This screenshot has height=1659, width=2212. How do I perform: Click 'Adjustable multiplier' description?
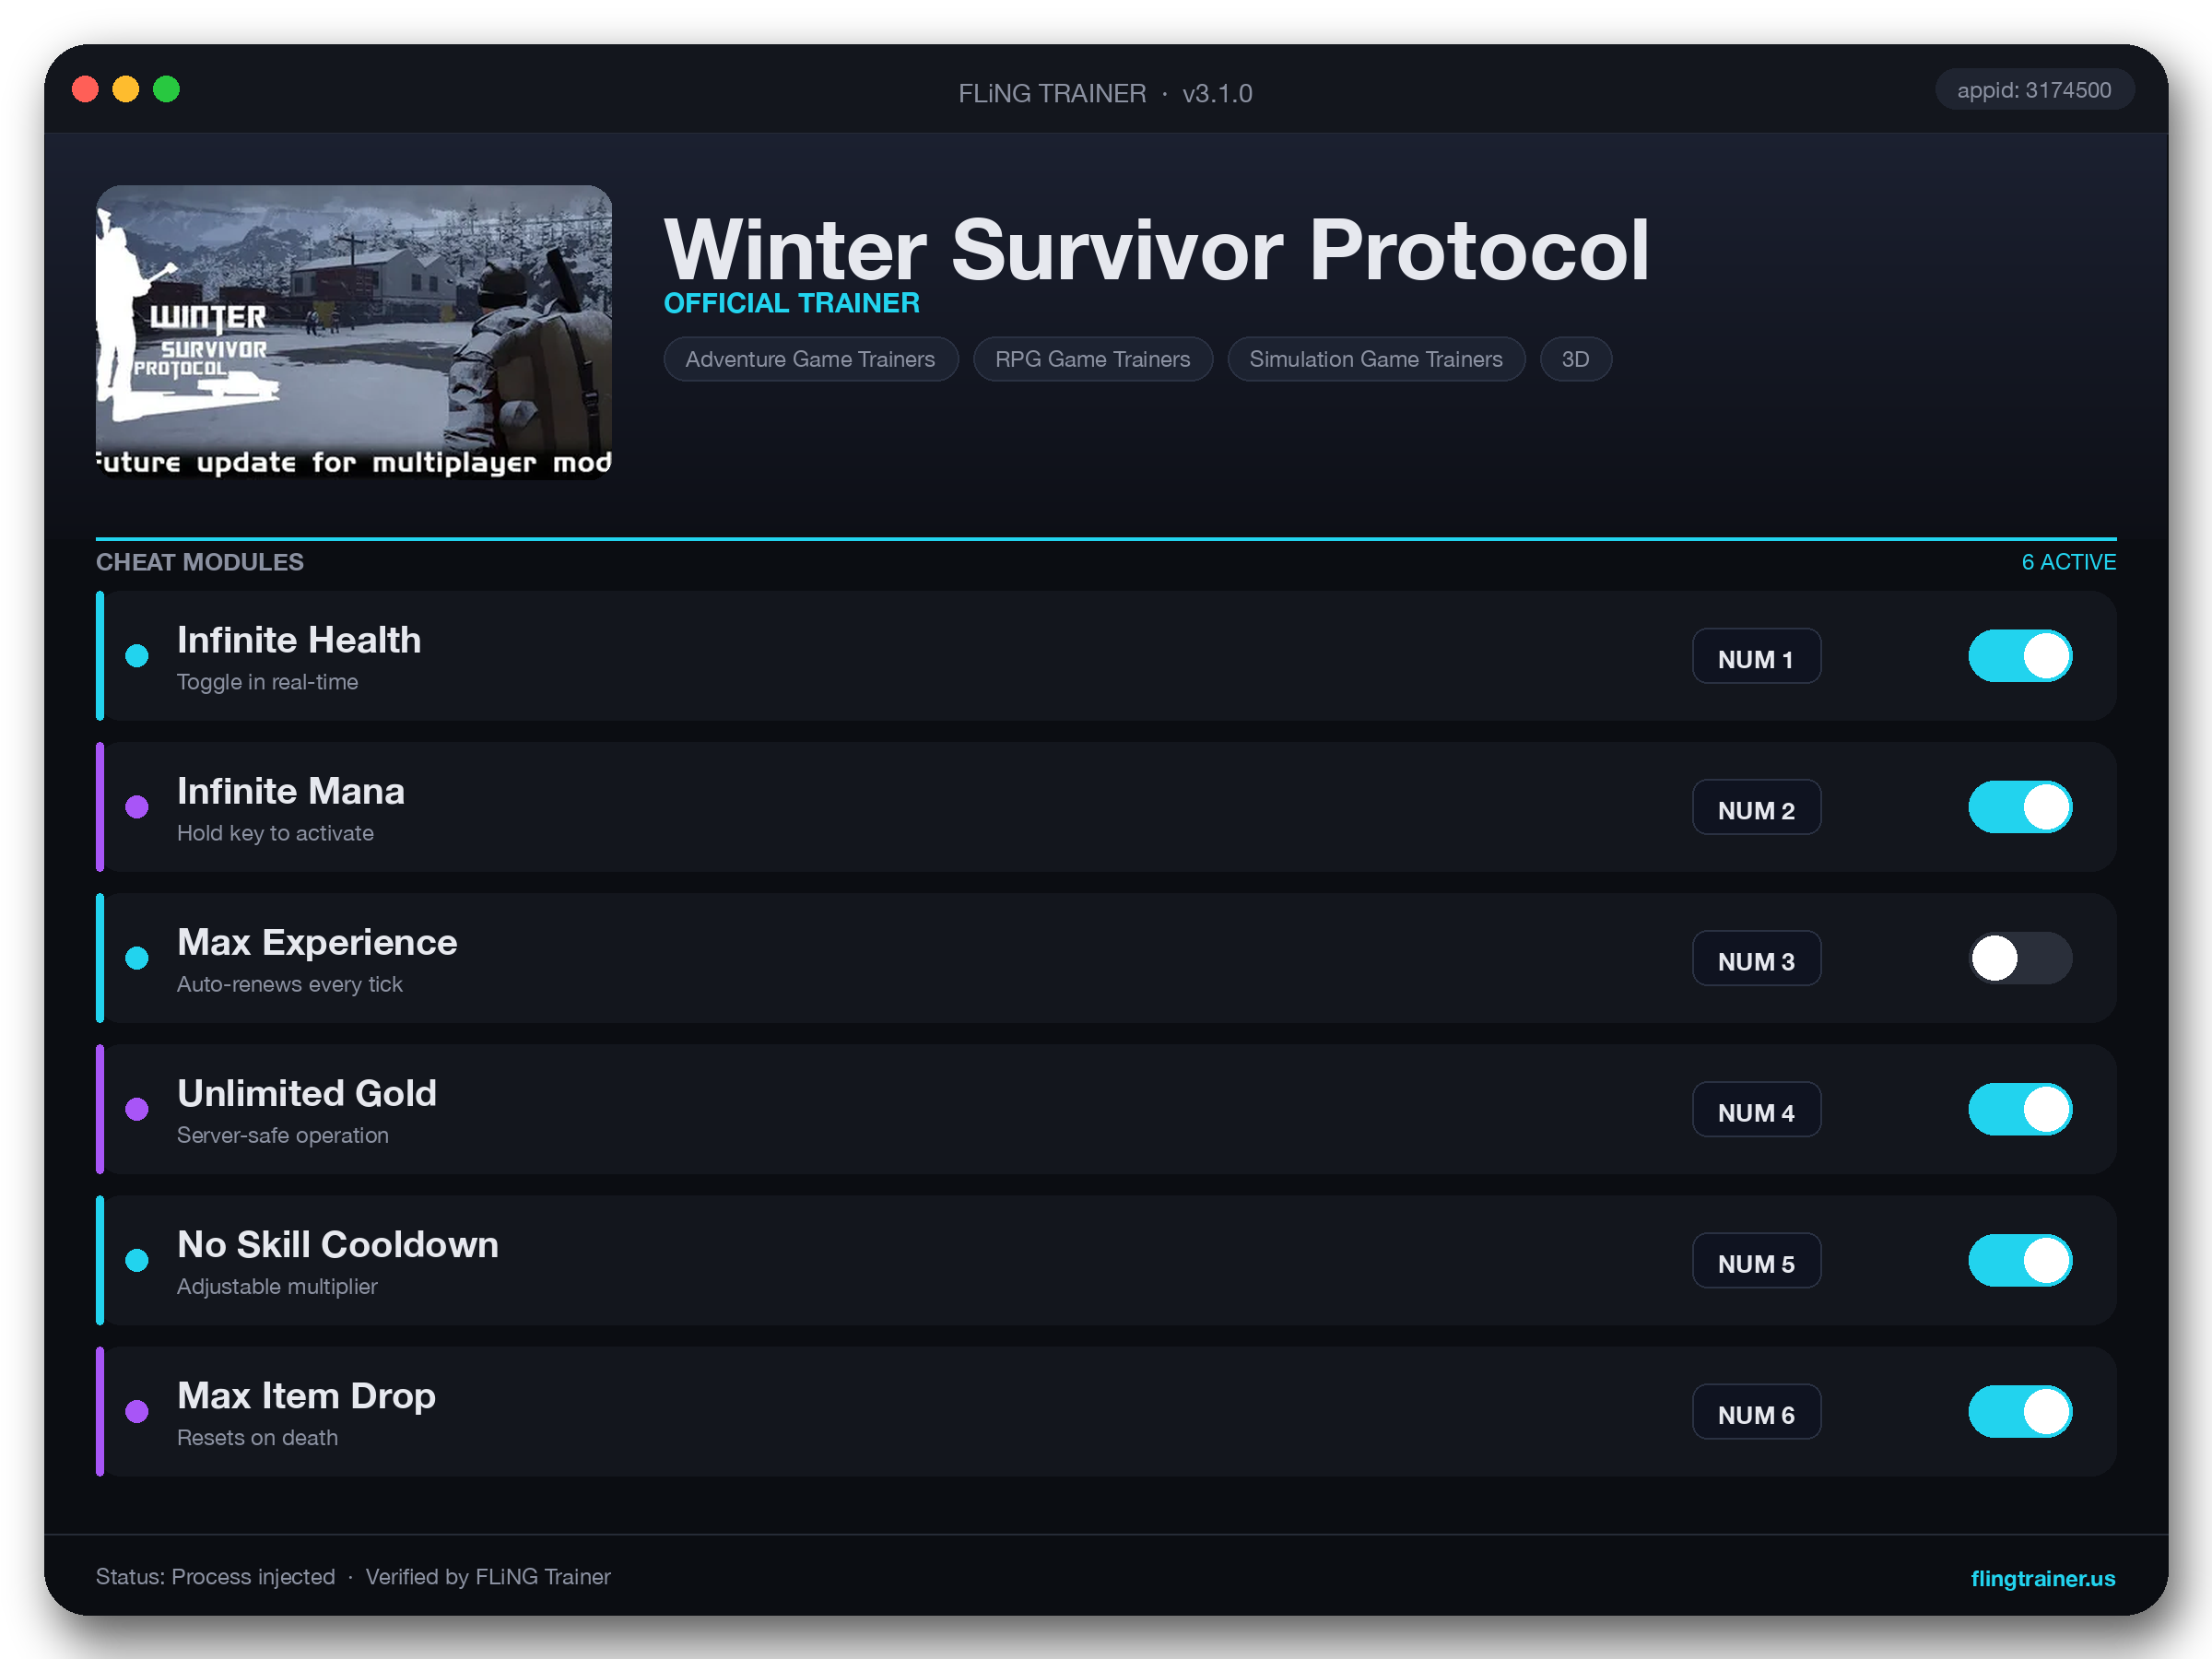(277, 1286)
